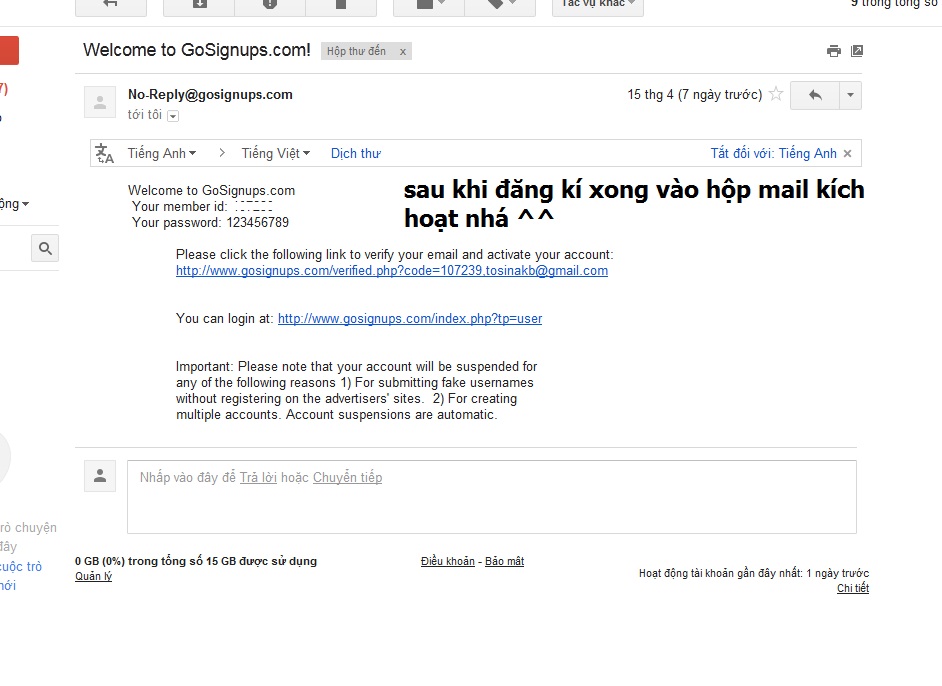Click the magnifier search button in left sidebar
This screenshot has width=942, height=686.
pos(45,248)
